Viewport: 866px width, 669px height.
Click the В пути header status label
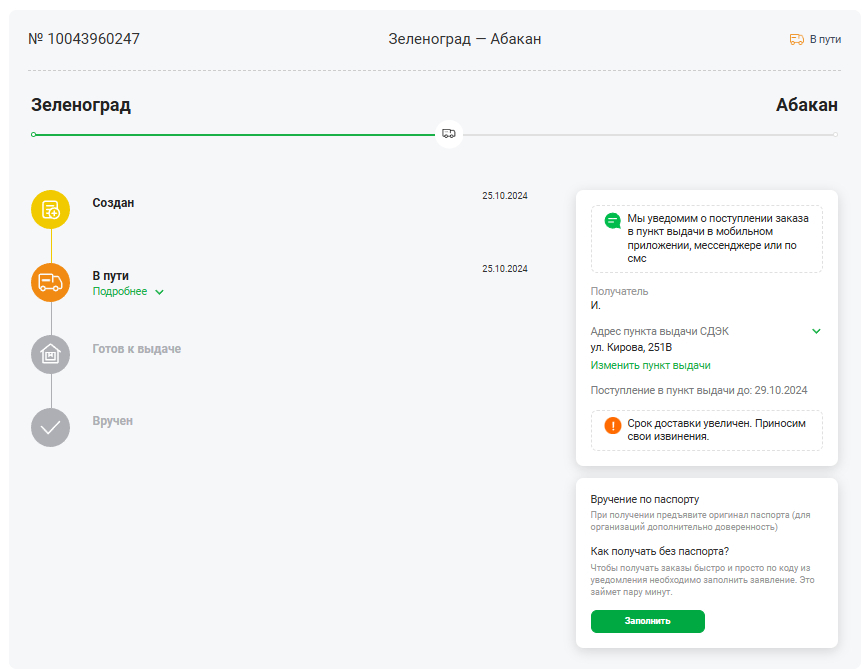coord(825,40)
